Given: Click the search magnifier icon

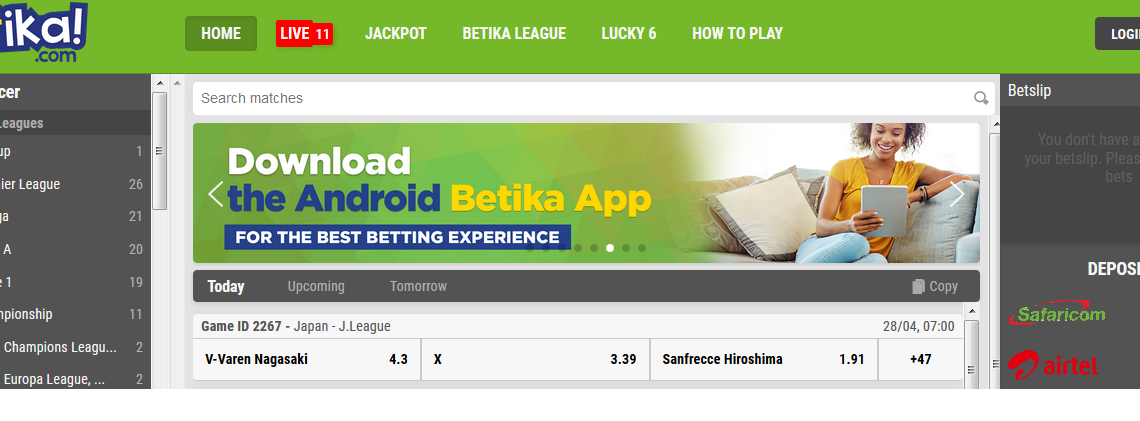Looking at the screenshot, I should 981,98.
